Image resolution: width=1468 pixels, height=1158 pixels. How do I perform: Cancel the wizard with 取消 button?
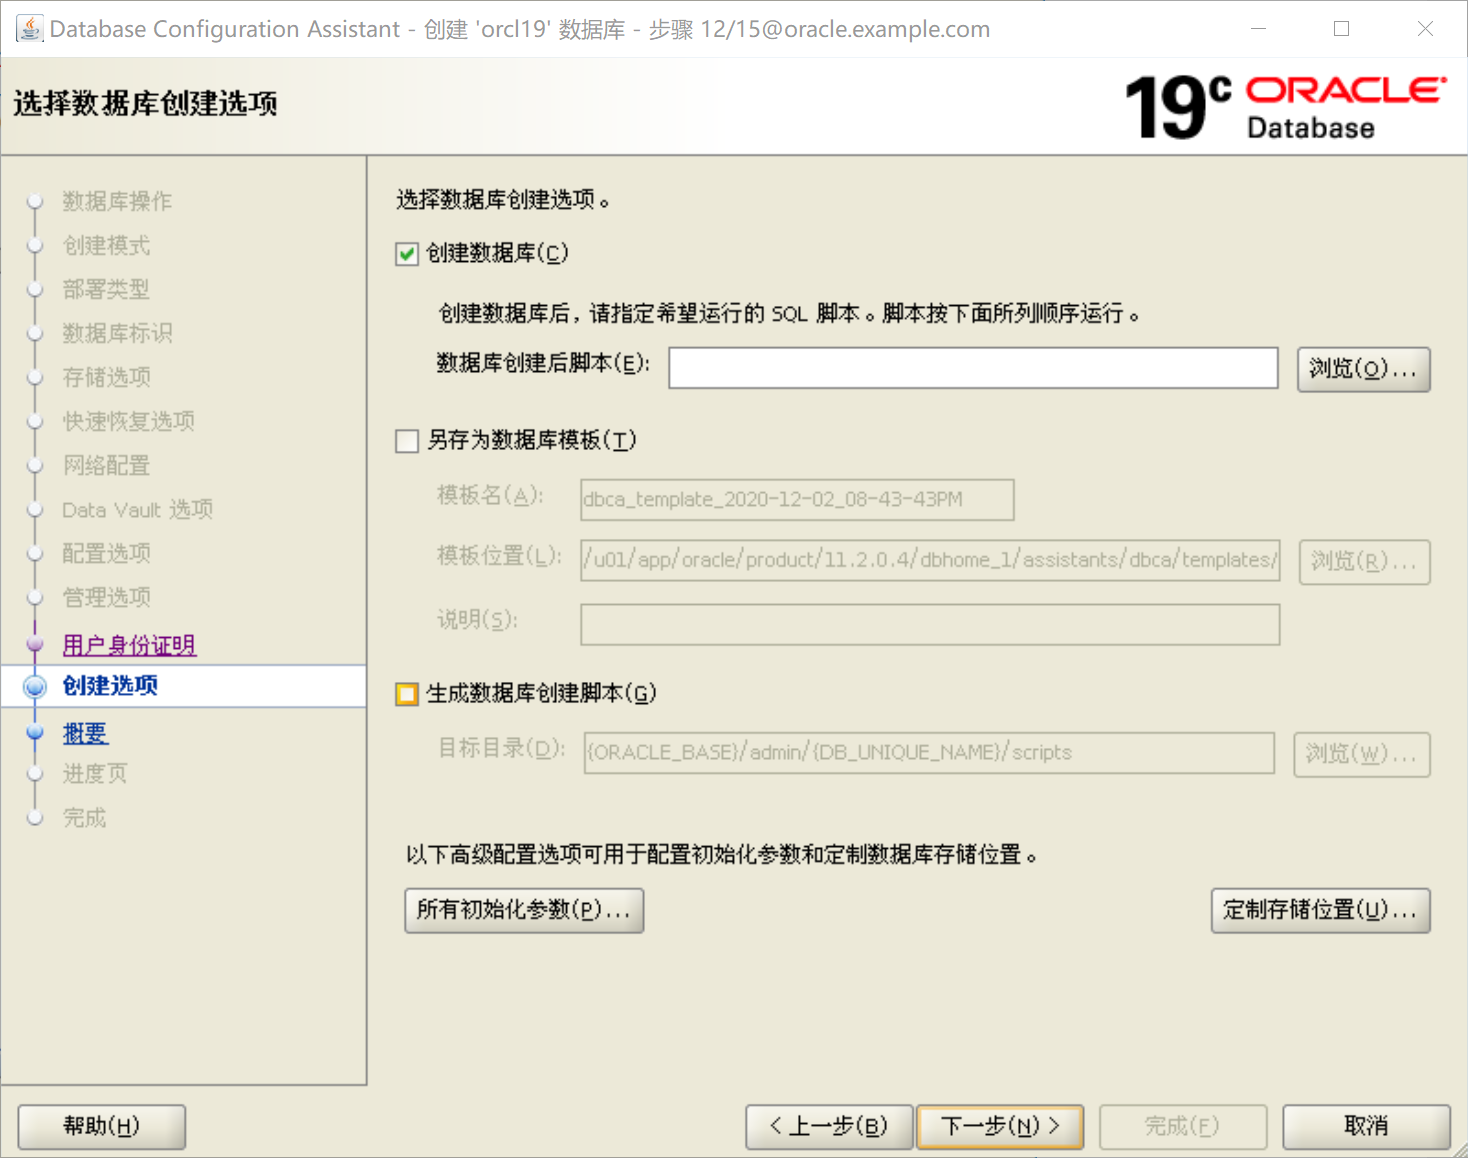coord(1366,1127)
